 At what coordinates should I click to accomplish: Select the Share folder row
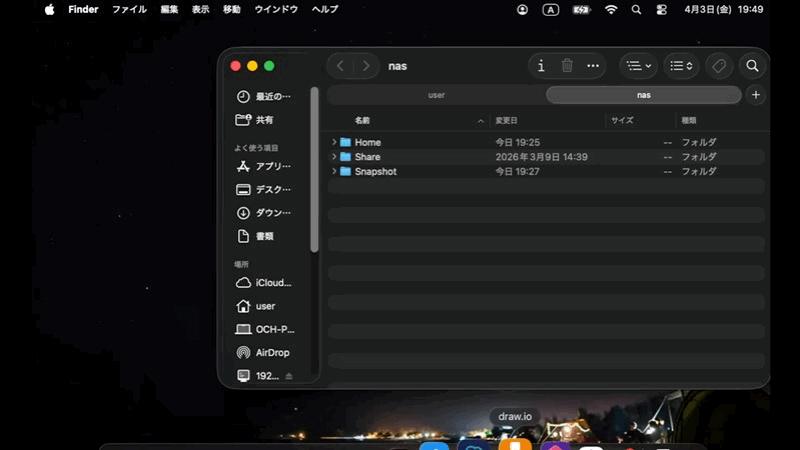(x=546, y=157)
